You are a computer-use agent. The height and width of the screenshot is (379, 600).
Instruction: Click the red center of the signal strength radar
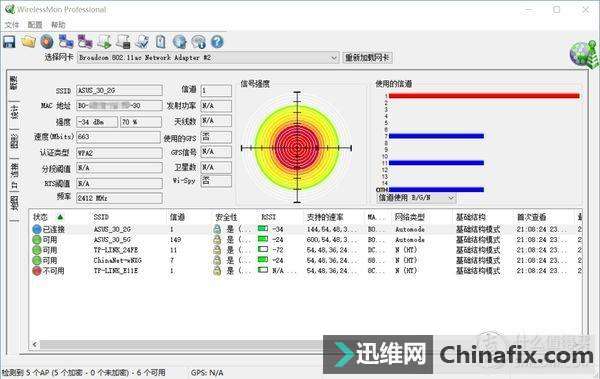297,147
